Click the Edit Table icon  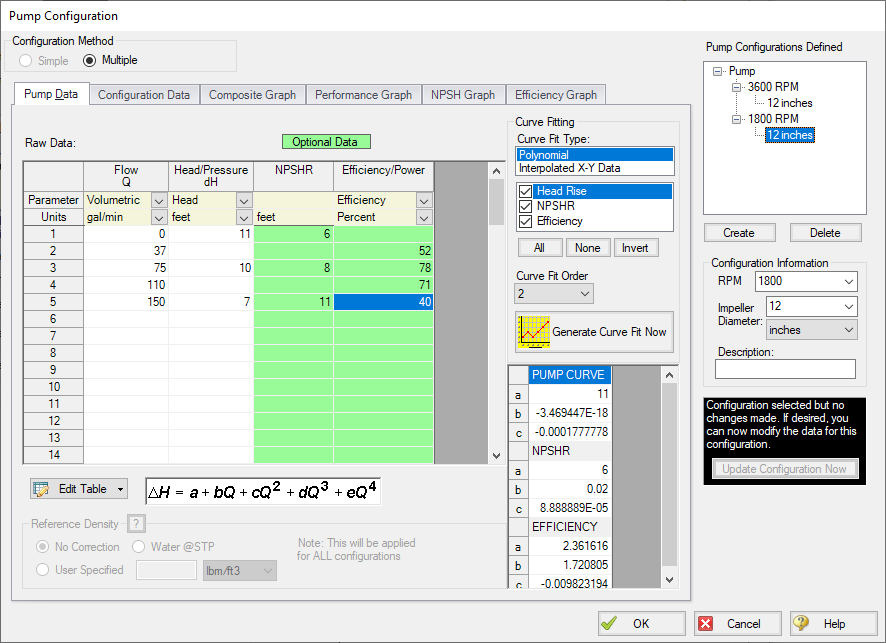(x=42, y=489)
